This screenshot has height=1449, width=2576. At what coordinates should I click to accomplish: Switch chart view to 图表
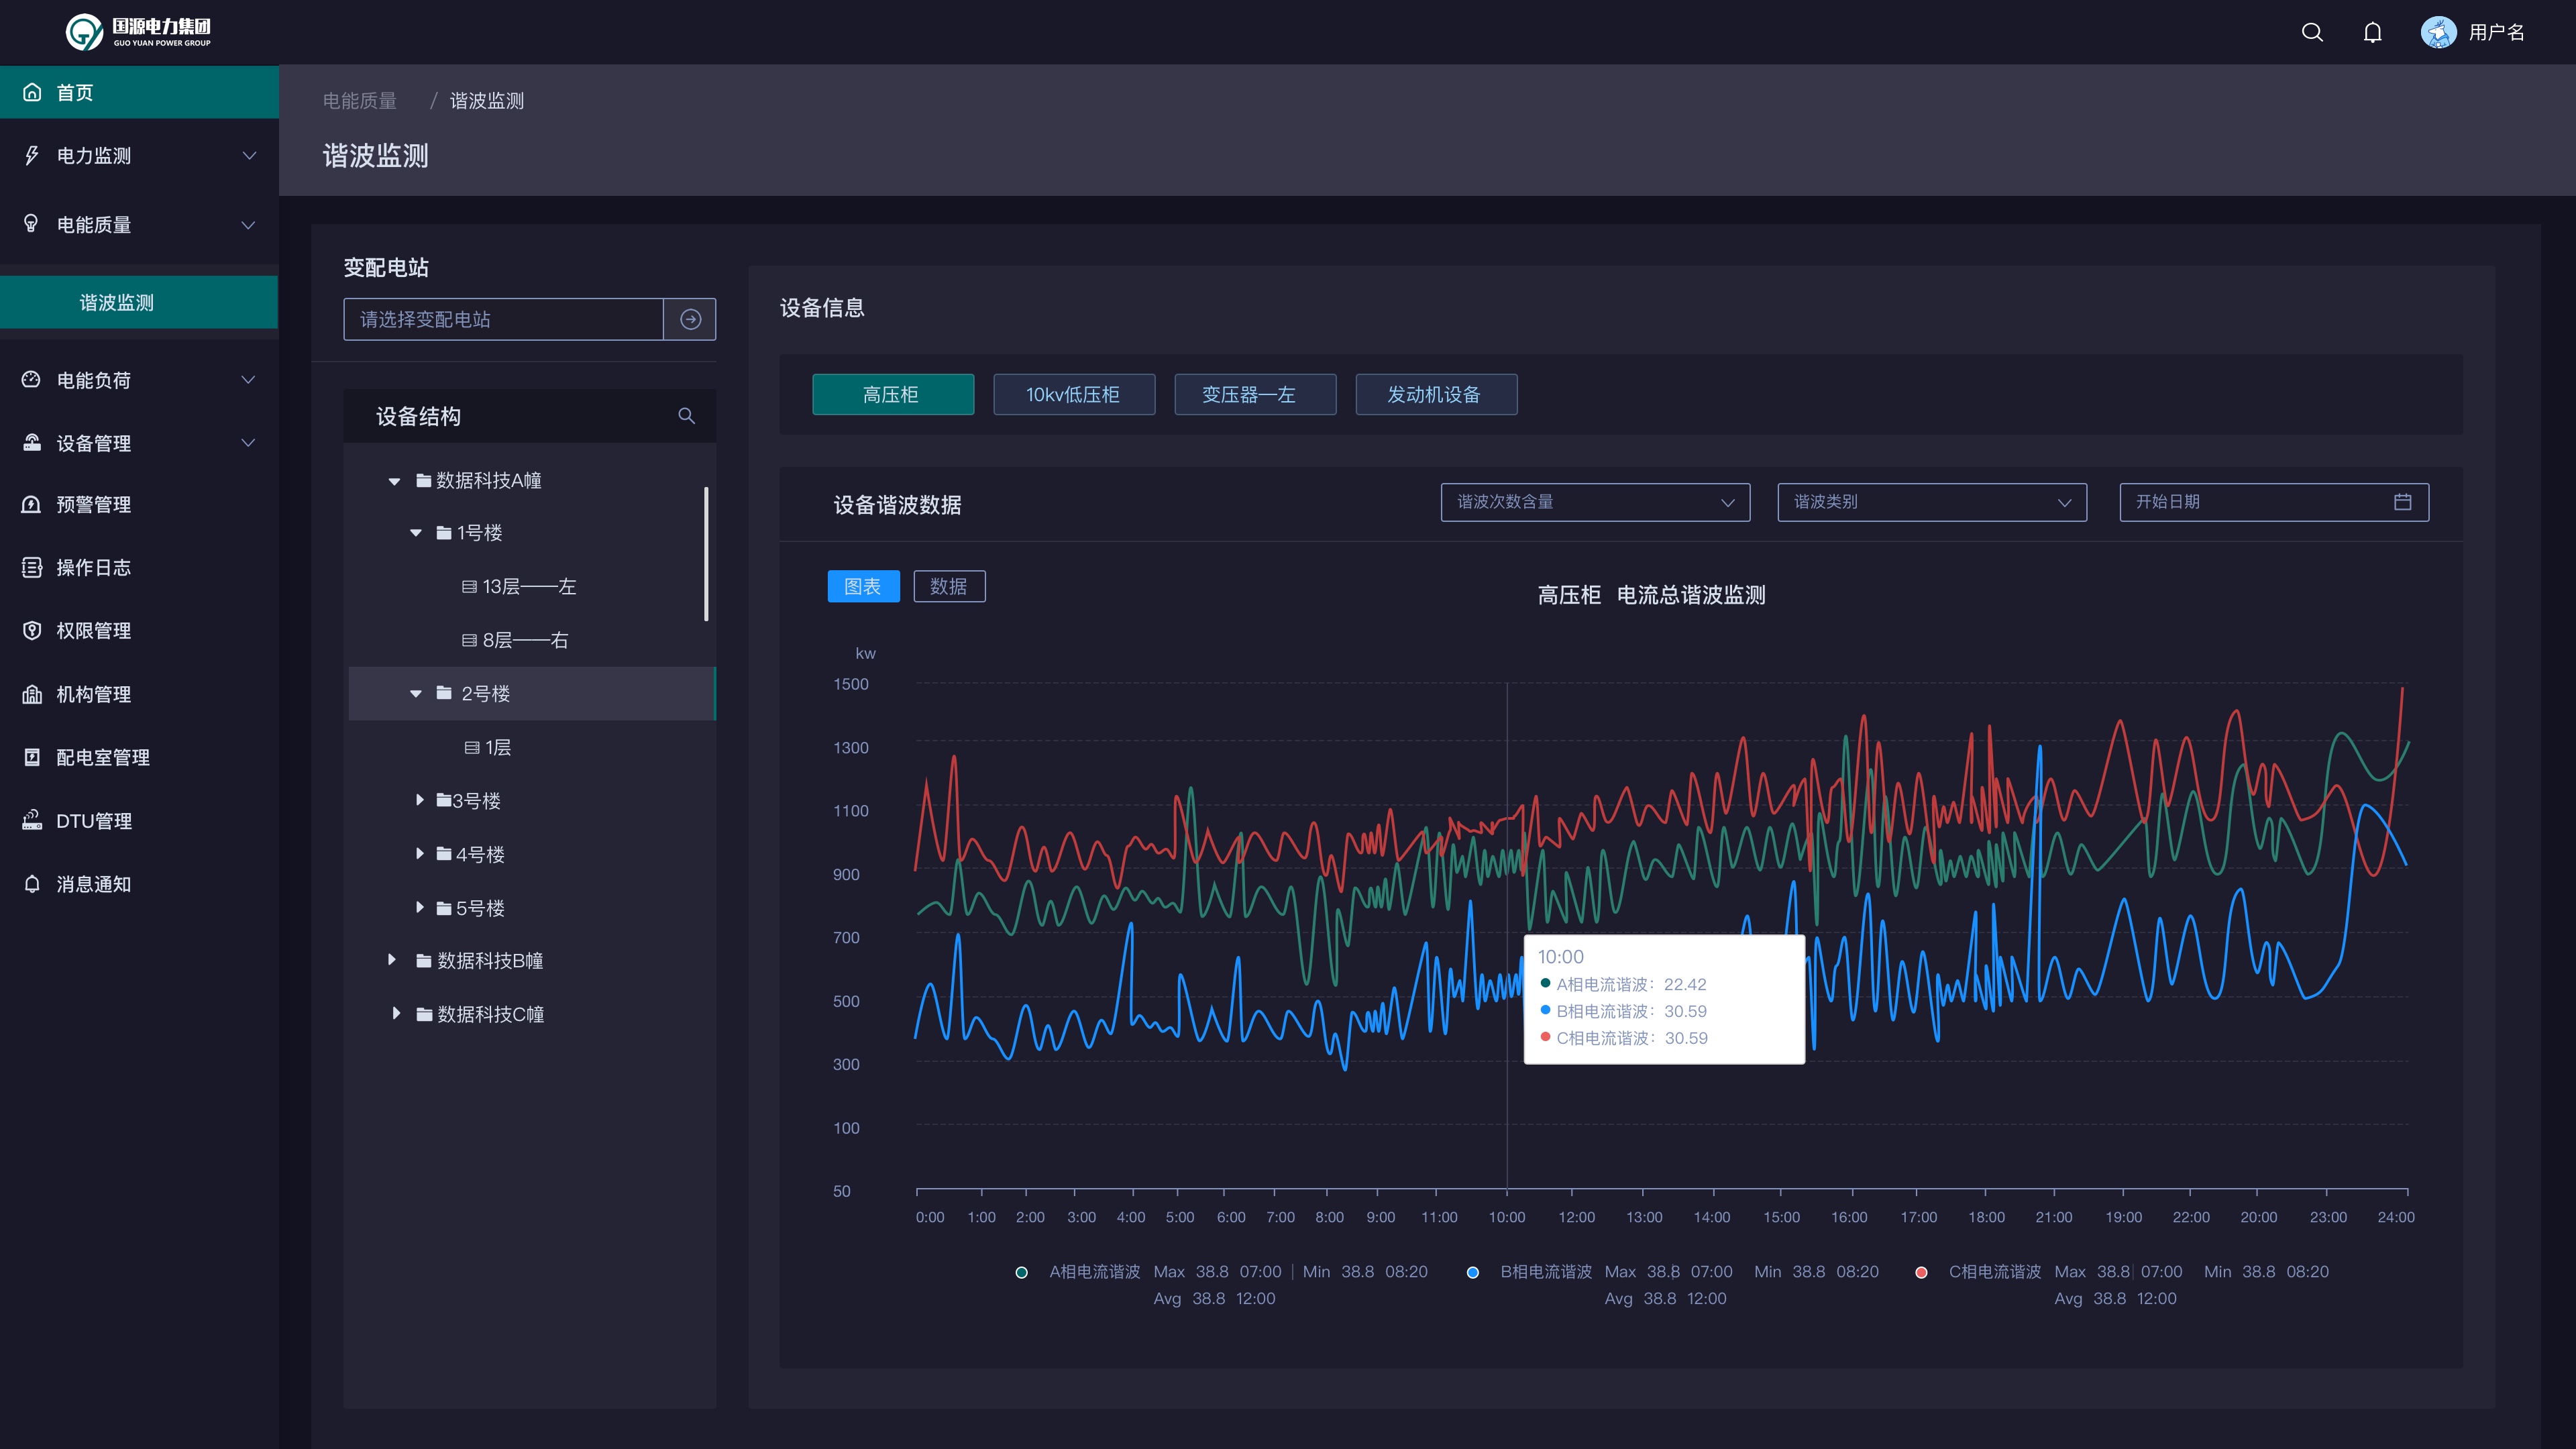click(863, 586)
